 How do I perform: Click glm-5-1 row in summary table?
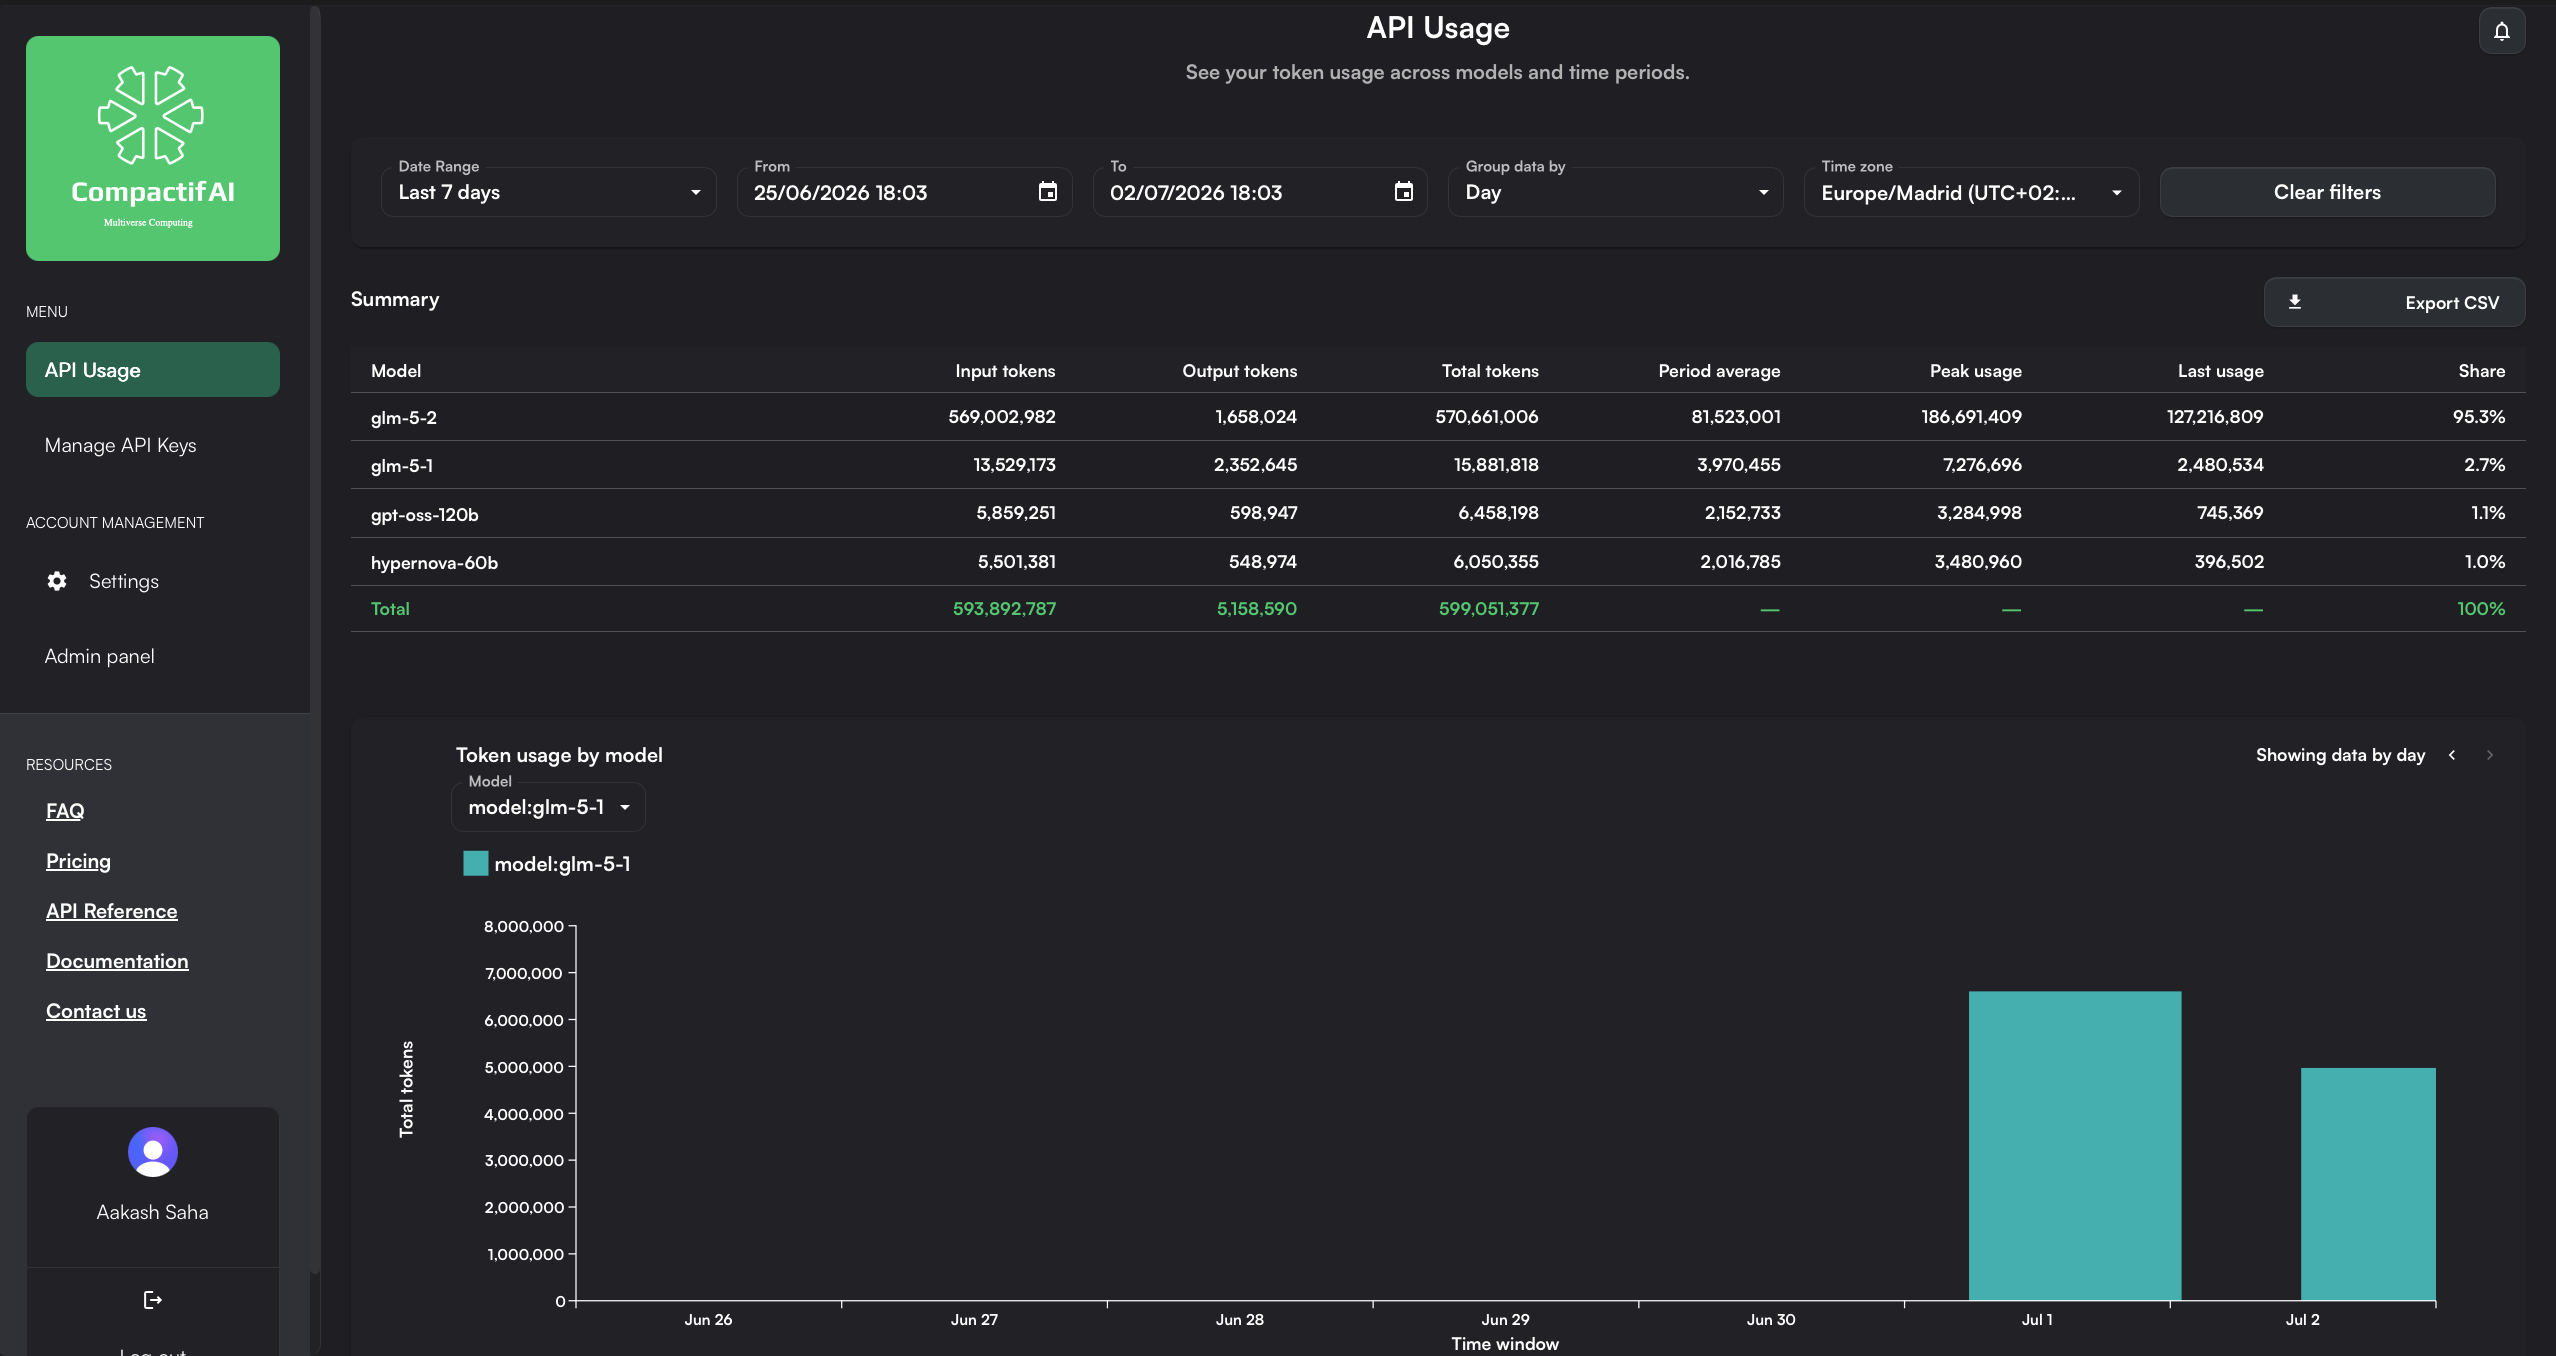pyautogui.click(x=1438, y=465)
